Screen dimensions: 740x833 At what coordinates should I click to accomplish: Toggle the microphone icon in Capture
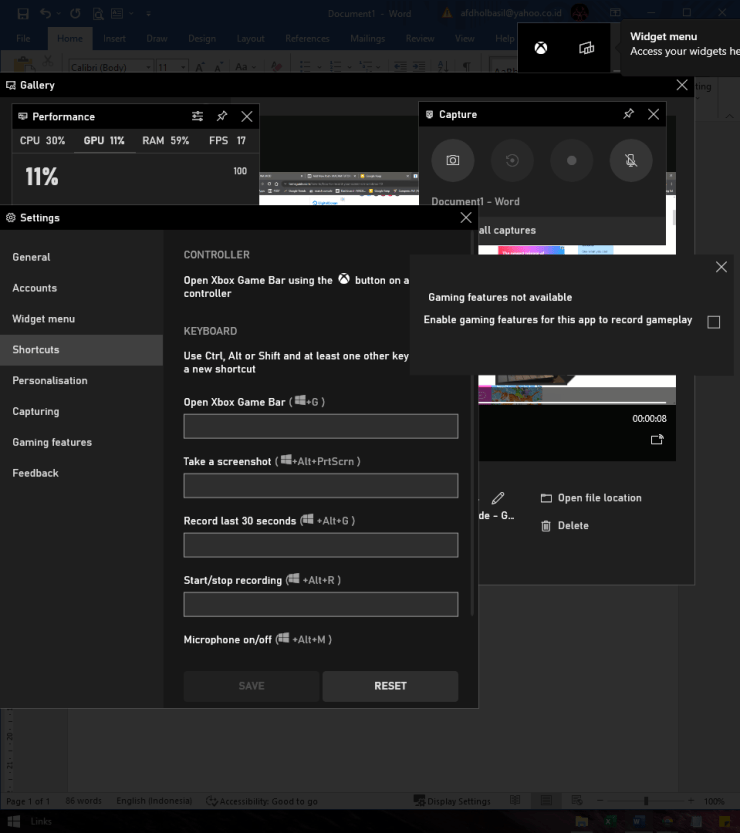[631, 160]
